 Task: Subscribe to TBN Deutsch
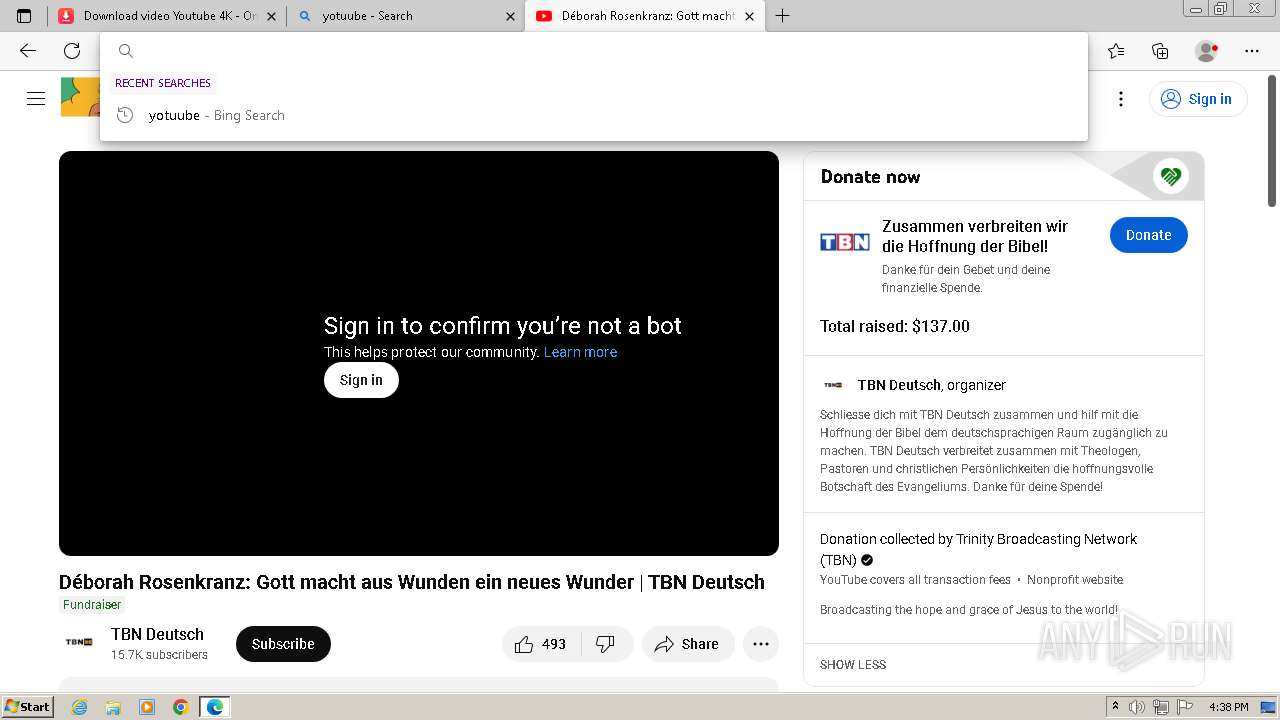283,644
